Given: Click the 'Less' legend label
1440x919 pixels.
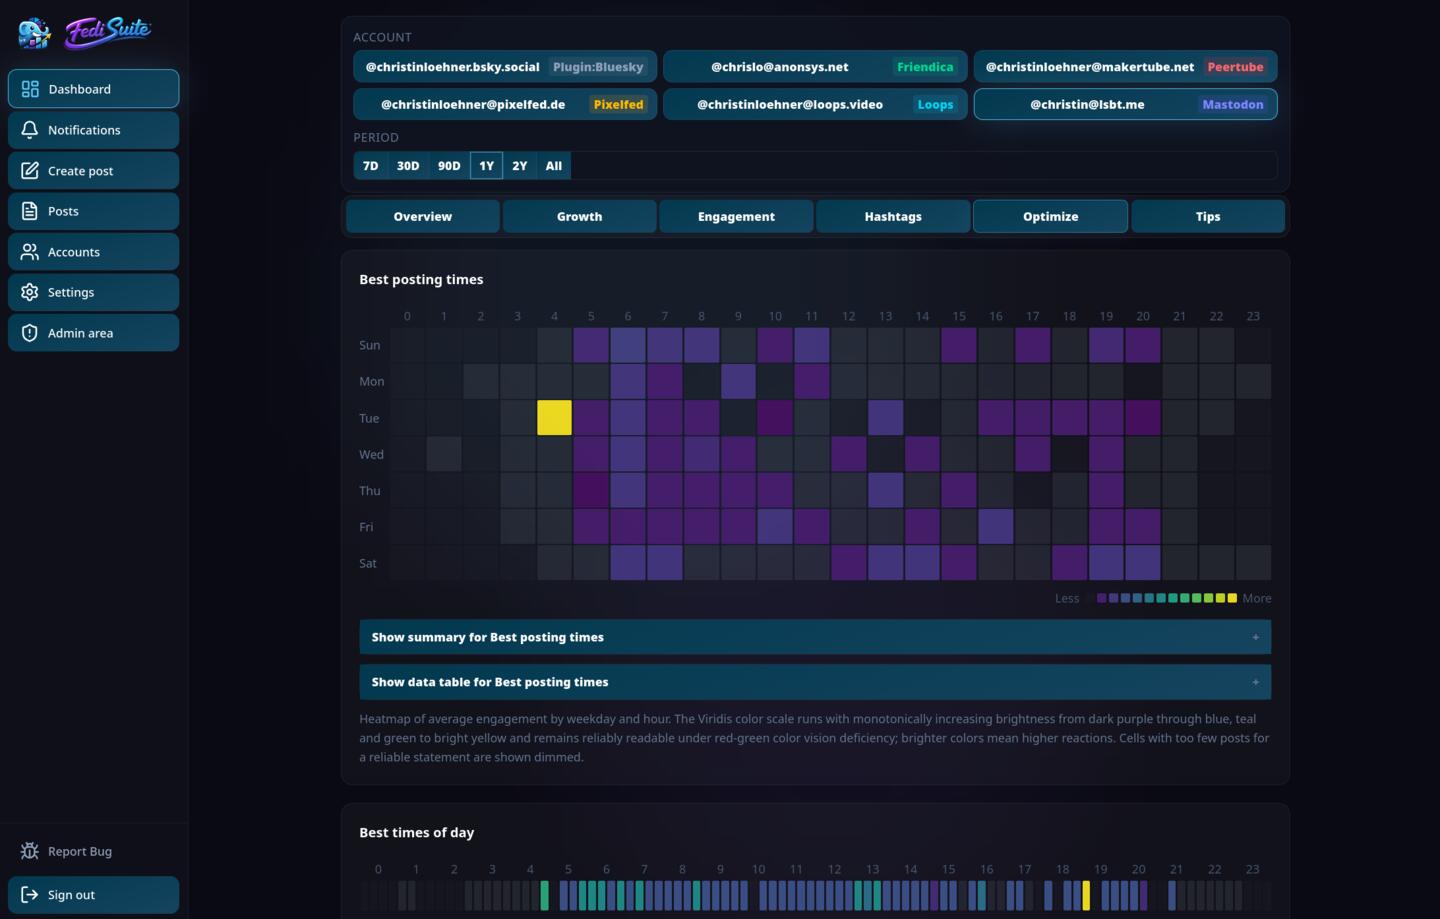Looking at the screenshot, I should (x=1067, y=598).
